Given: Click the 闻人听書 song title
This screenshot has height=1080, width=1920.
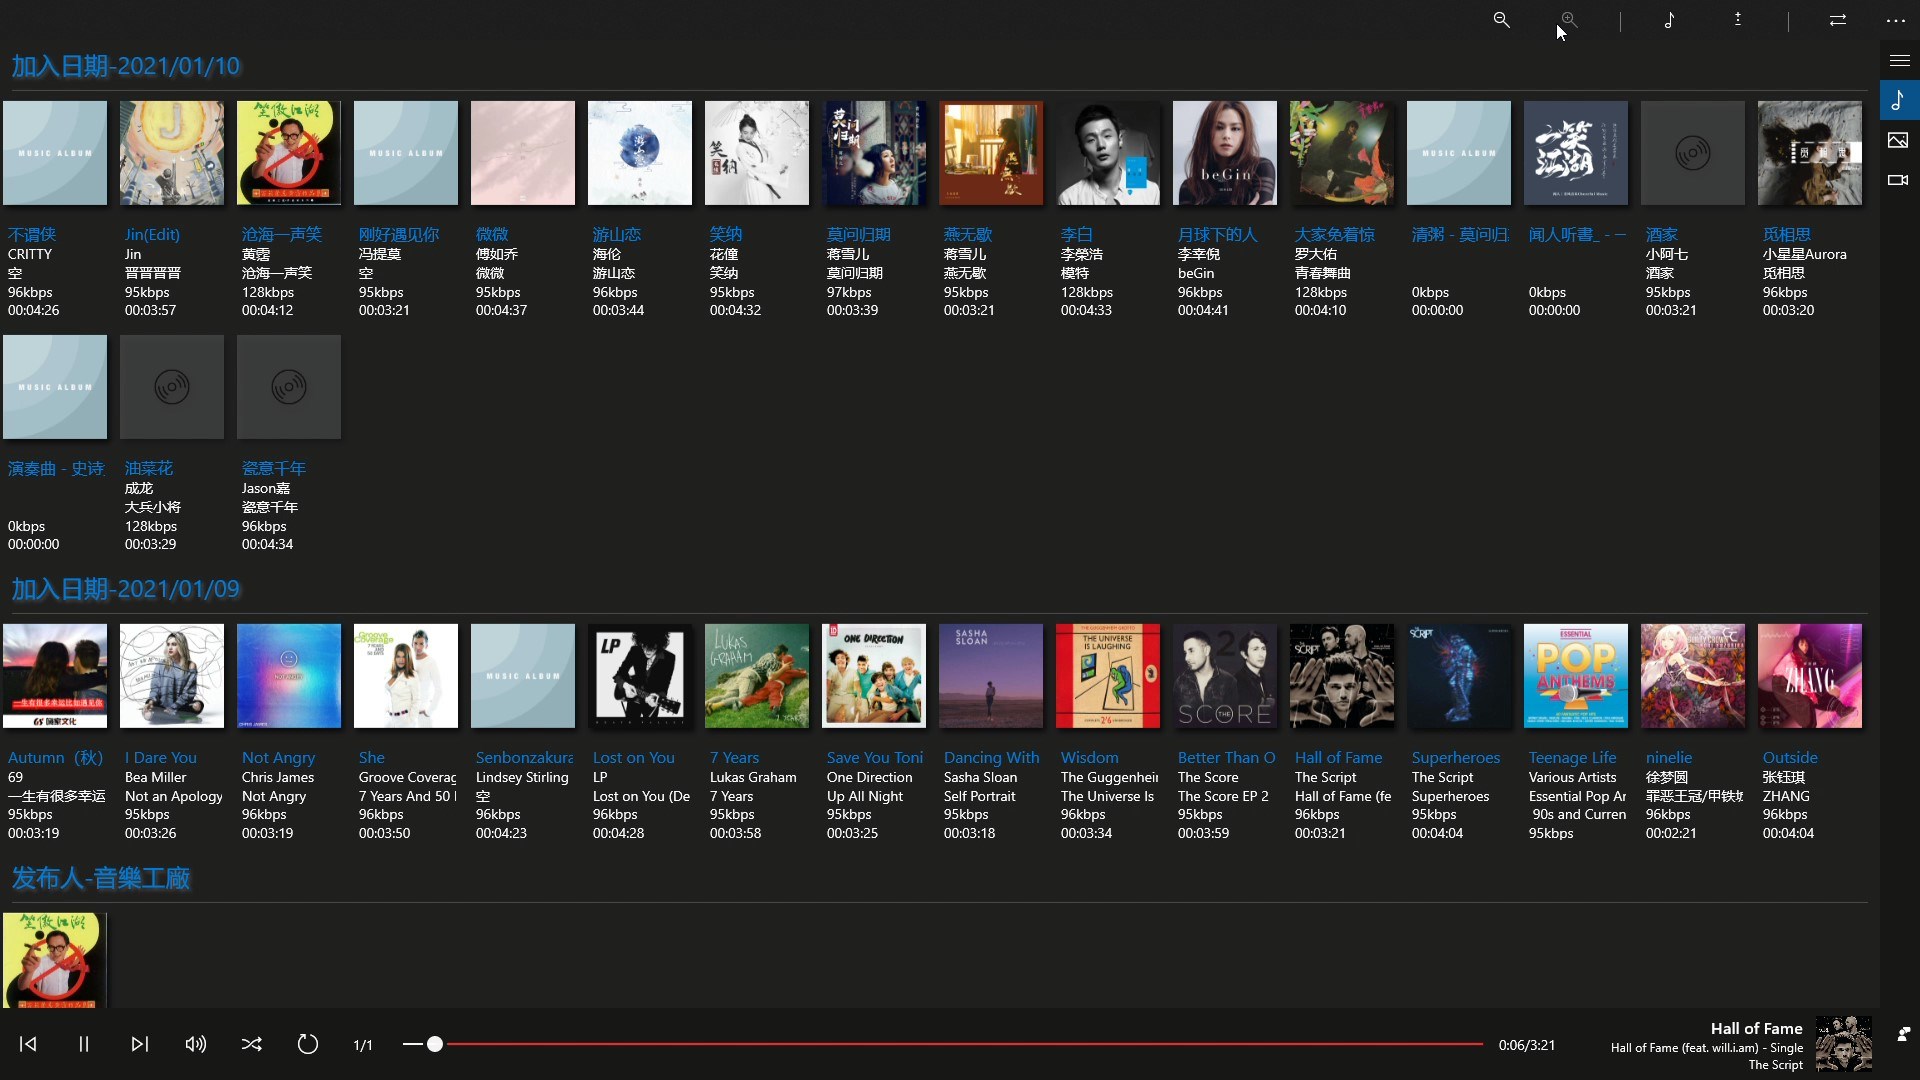Looking at the screenshot, I should coord(1577,234).
